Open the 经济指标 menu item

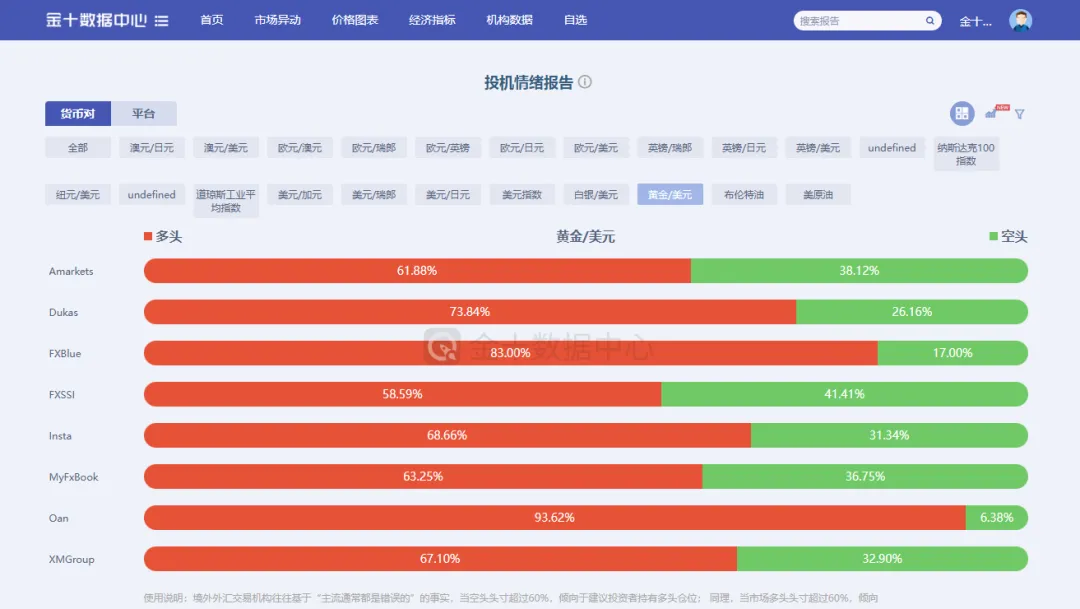pos(432,20)
